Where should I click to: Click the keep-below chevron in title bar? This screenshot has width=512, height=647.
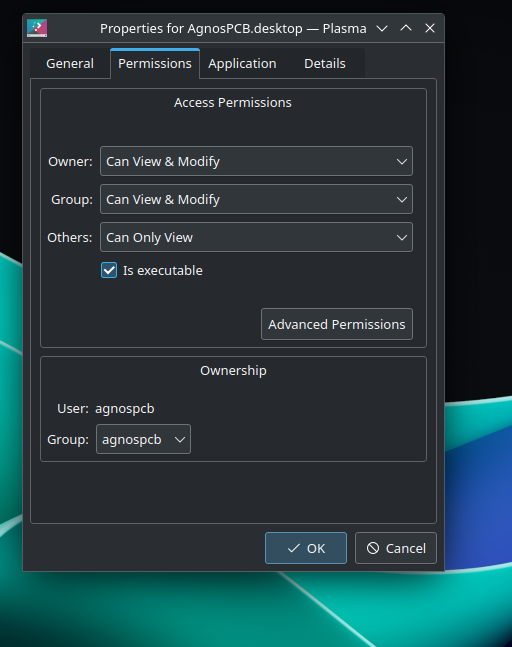[x=382, y=28]
